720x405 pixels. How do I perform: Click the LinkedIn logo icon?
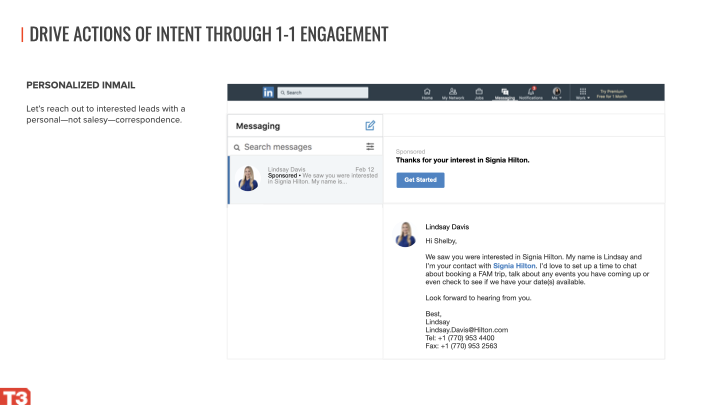click(x=268, y=92)
